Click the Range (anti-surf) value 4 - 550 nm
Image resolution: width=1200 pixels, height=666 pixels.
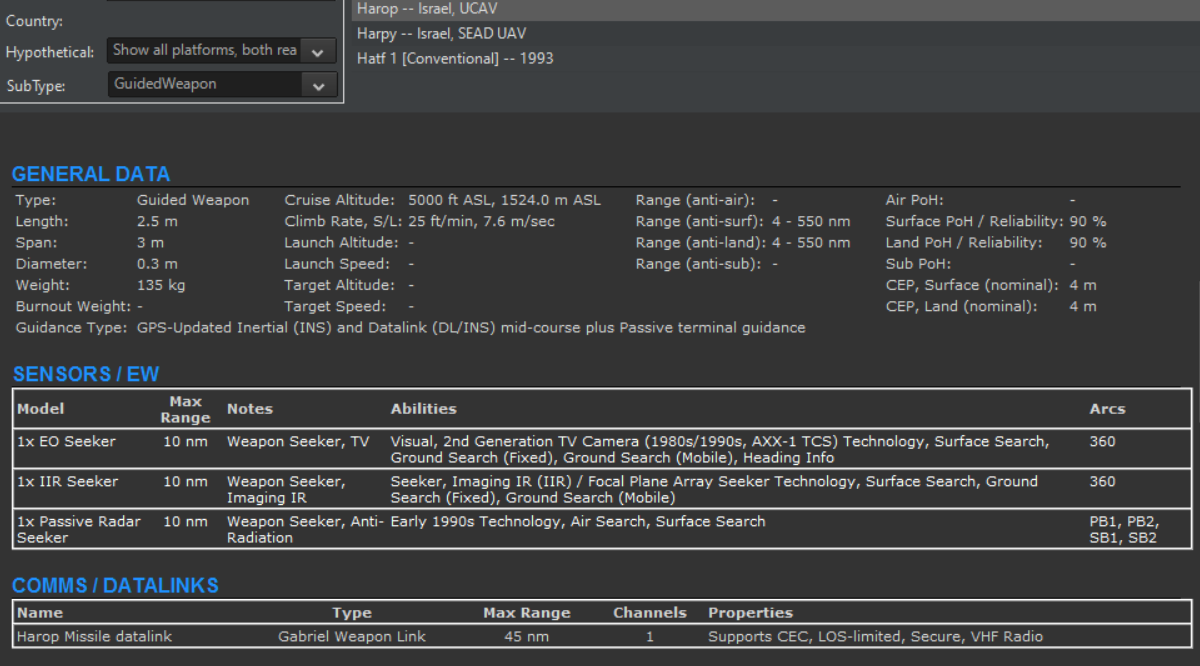pos(811,221)
